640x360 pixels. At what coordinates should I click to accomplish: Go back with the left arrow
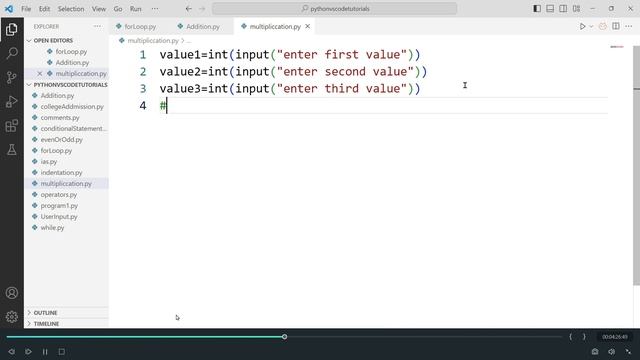pyautogui.click(x=189, y=9)
